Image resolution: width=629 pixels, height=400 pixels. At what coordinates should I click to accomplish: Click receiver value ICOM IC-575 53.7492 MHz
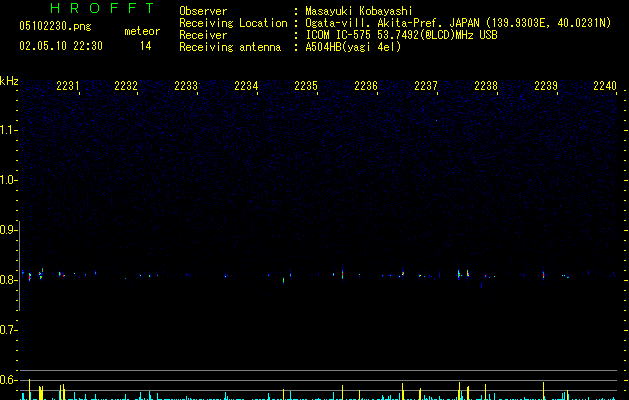tap(401, 35)
